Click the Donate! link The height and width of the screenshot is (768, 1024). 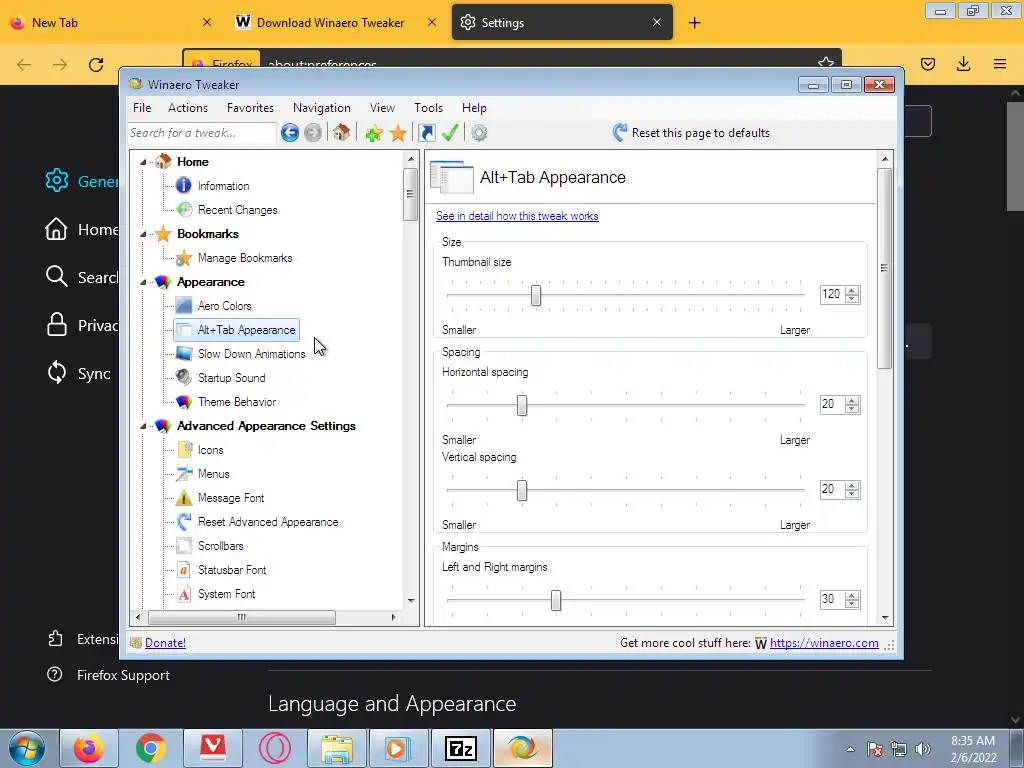point(165,643)
